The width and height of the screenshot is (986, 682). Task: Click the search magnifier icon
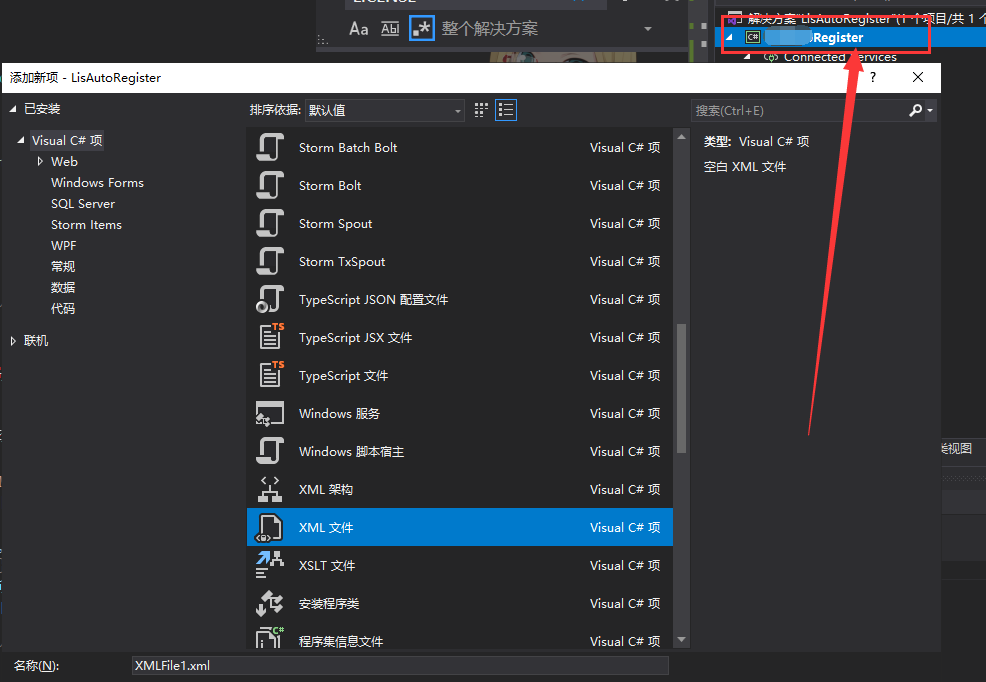(914, 110)
